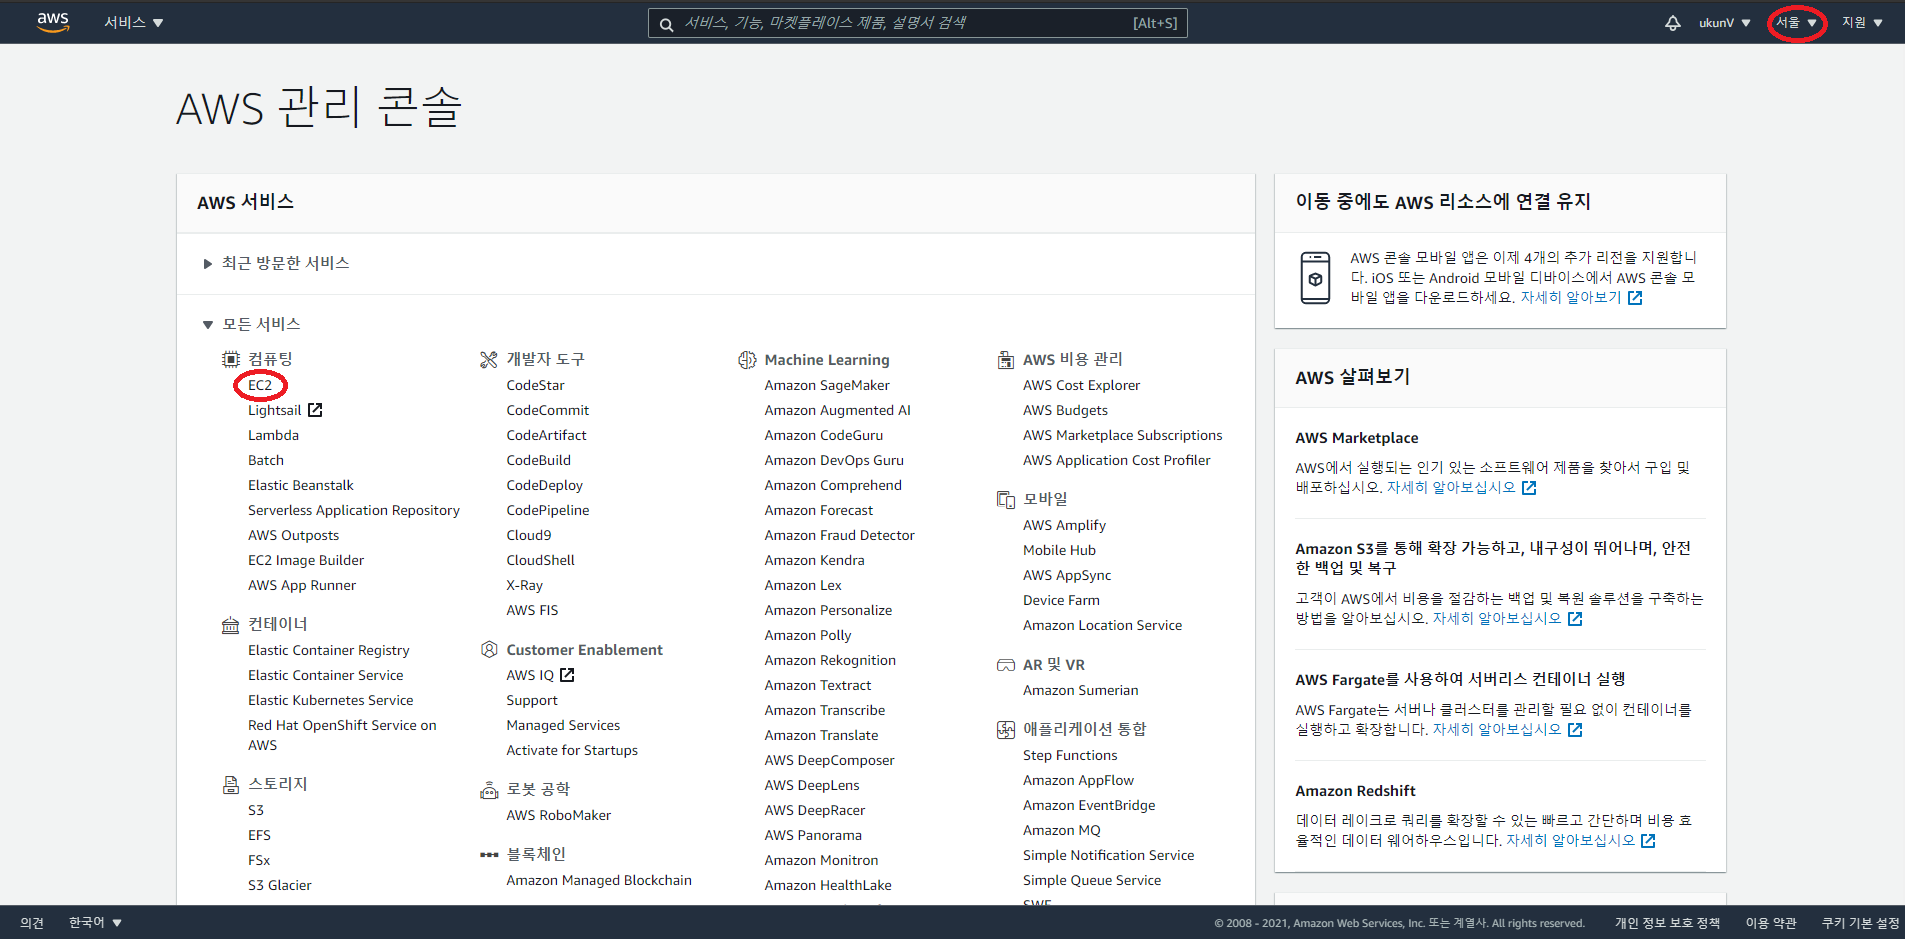The width and height of the screenshot is (1905, 939).
Task: Open Amazon Sumerian
Action: pyautogui.click(x=1080, y=690)
